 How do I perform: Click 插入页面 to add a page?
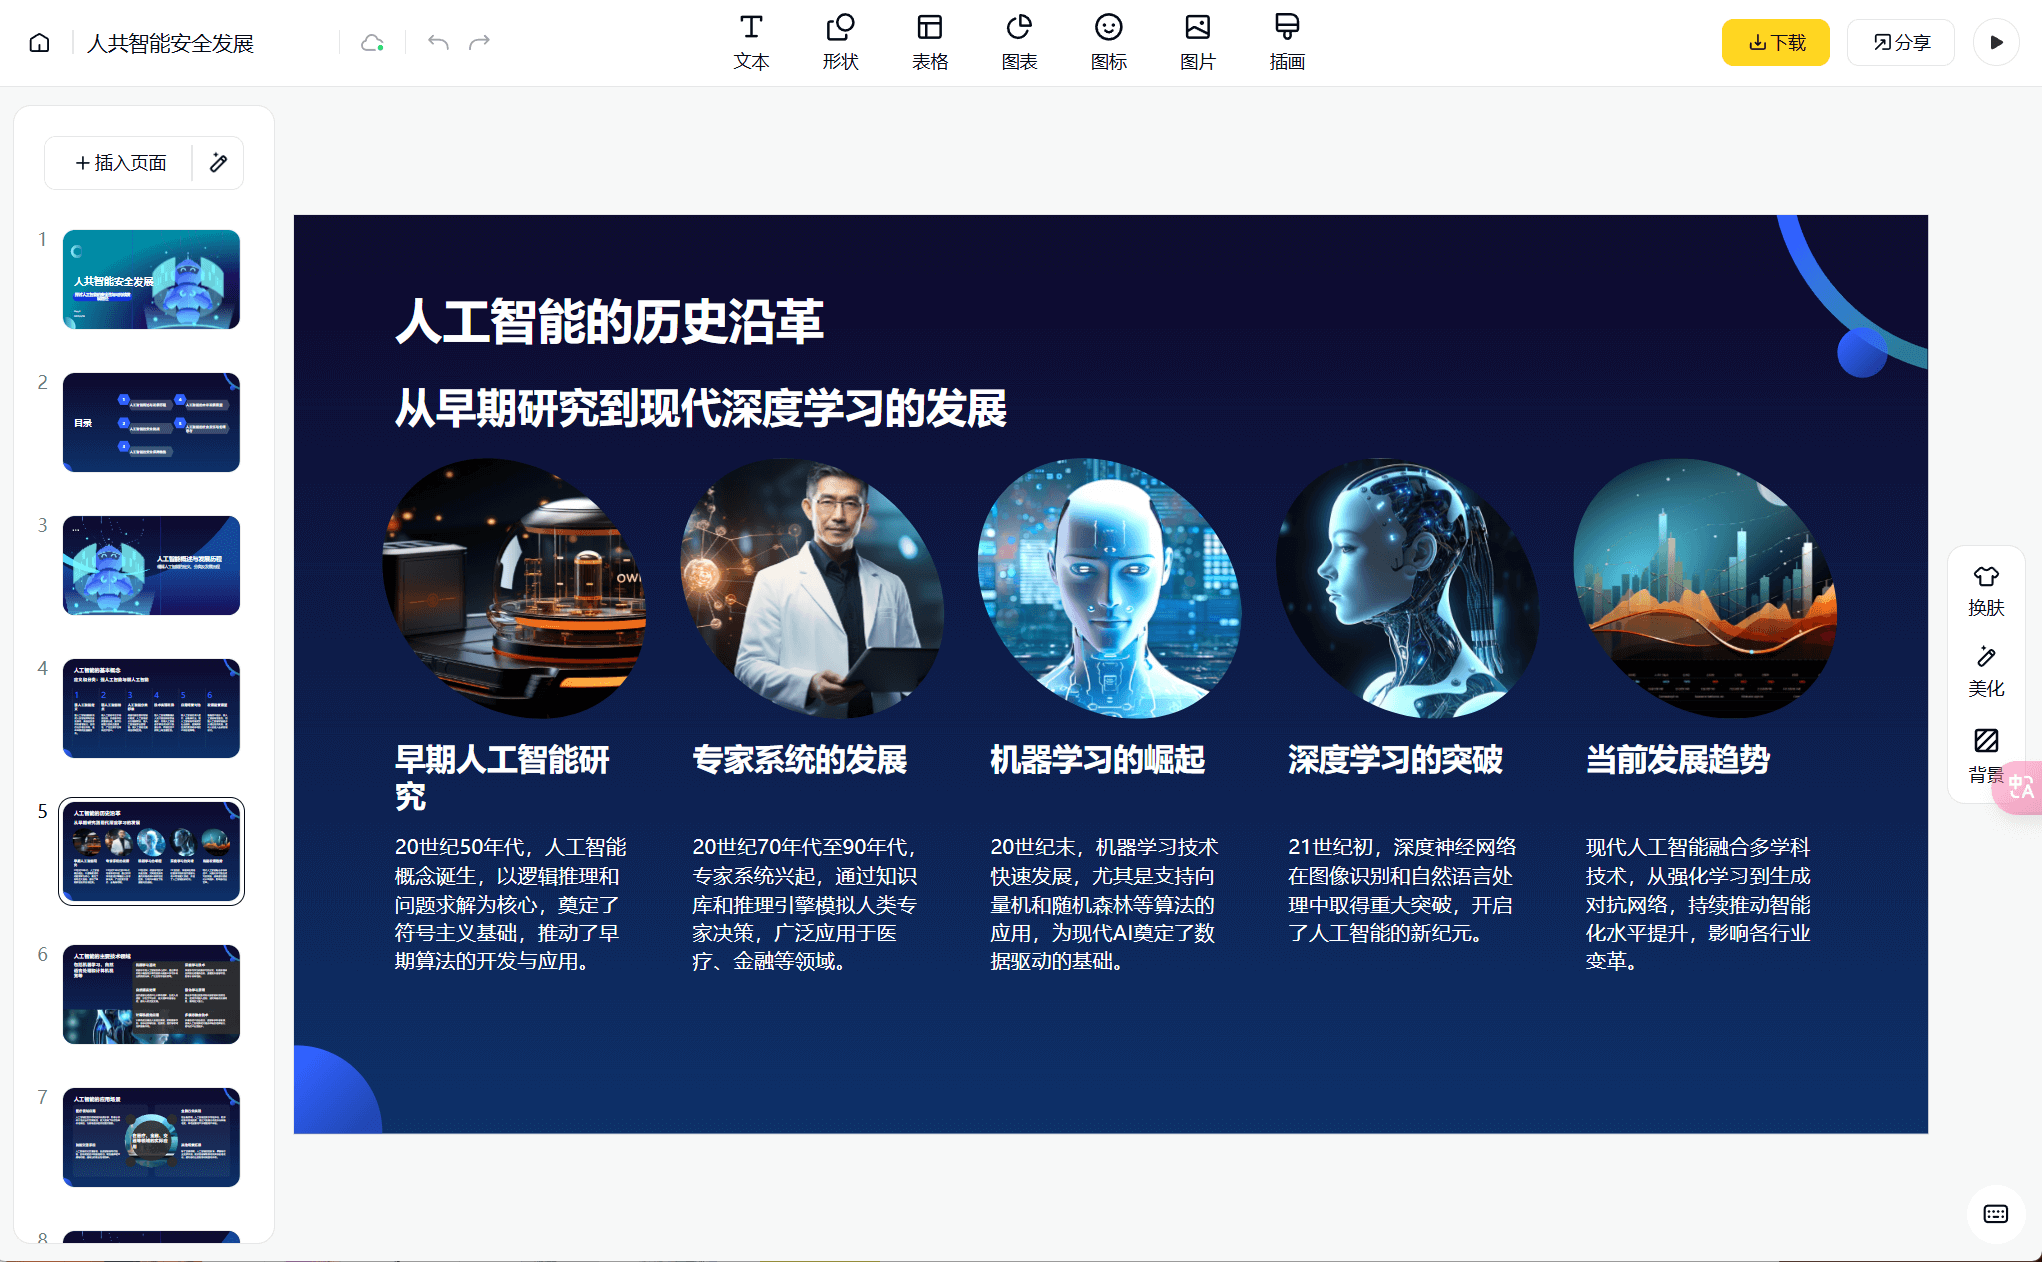pyautogui.click(x=121, y=163)
